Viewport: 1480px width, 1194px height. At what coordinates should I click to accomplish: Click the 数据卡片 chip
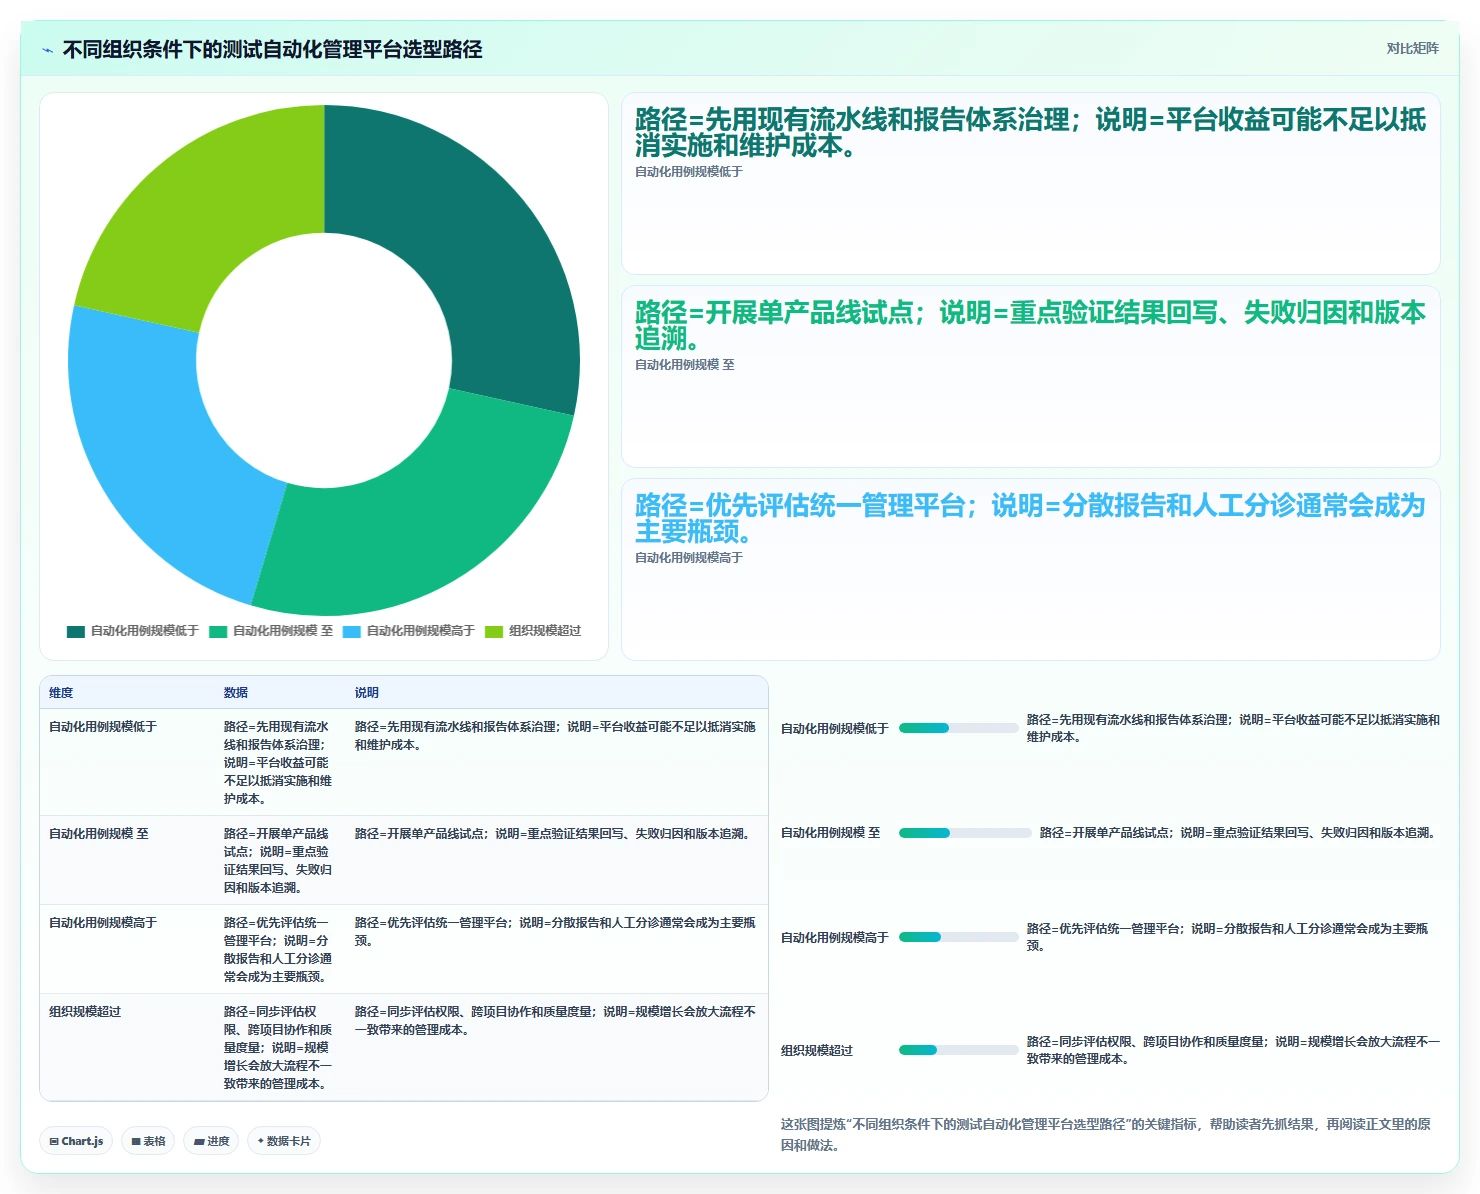coord(284,1141)
